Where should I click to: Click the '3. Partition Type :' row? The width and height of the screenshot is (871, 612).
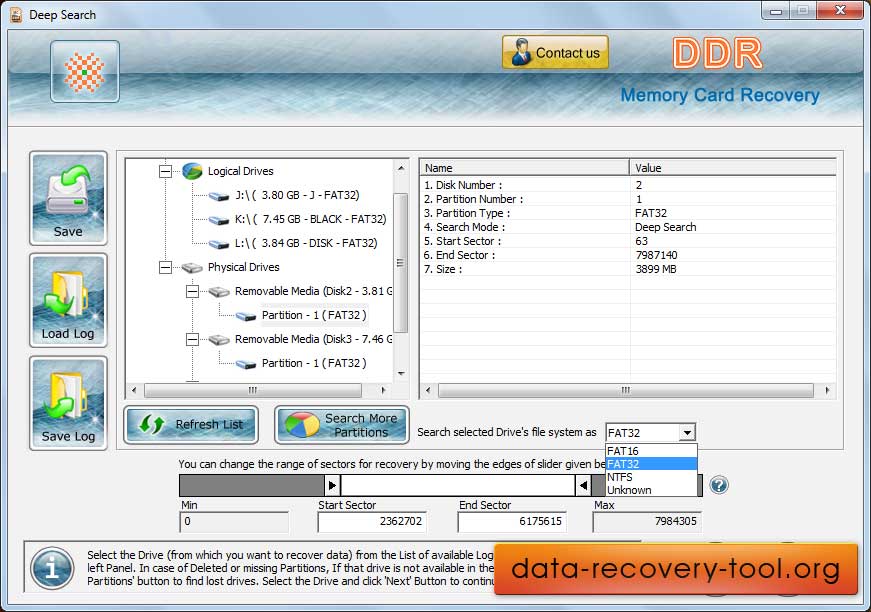[x=628, y=213]
